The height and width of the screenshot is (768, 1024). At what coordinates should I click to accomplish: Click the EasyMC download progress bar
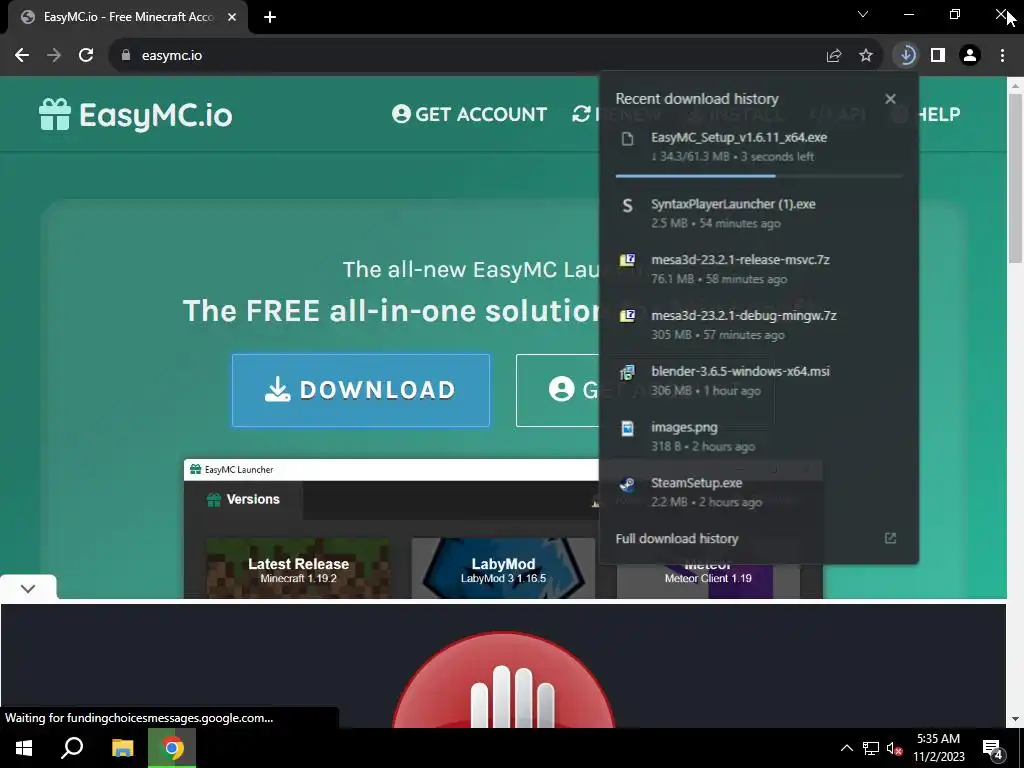tap(759, 176)
